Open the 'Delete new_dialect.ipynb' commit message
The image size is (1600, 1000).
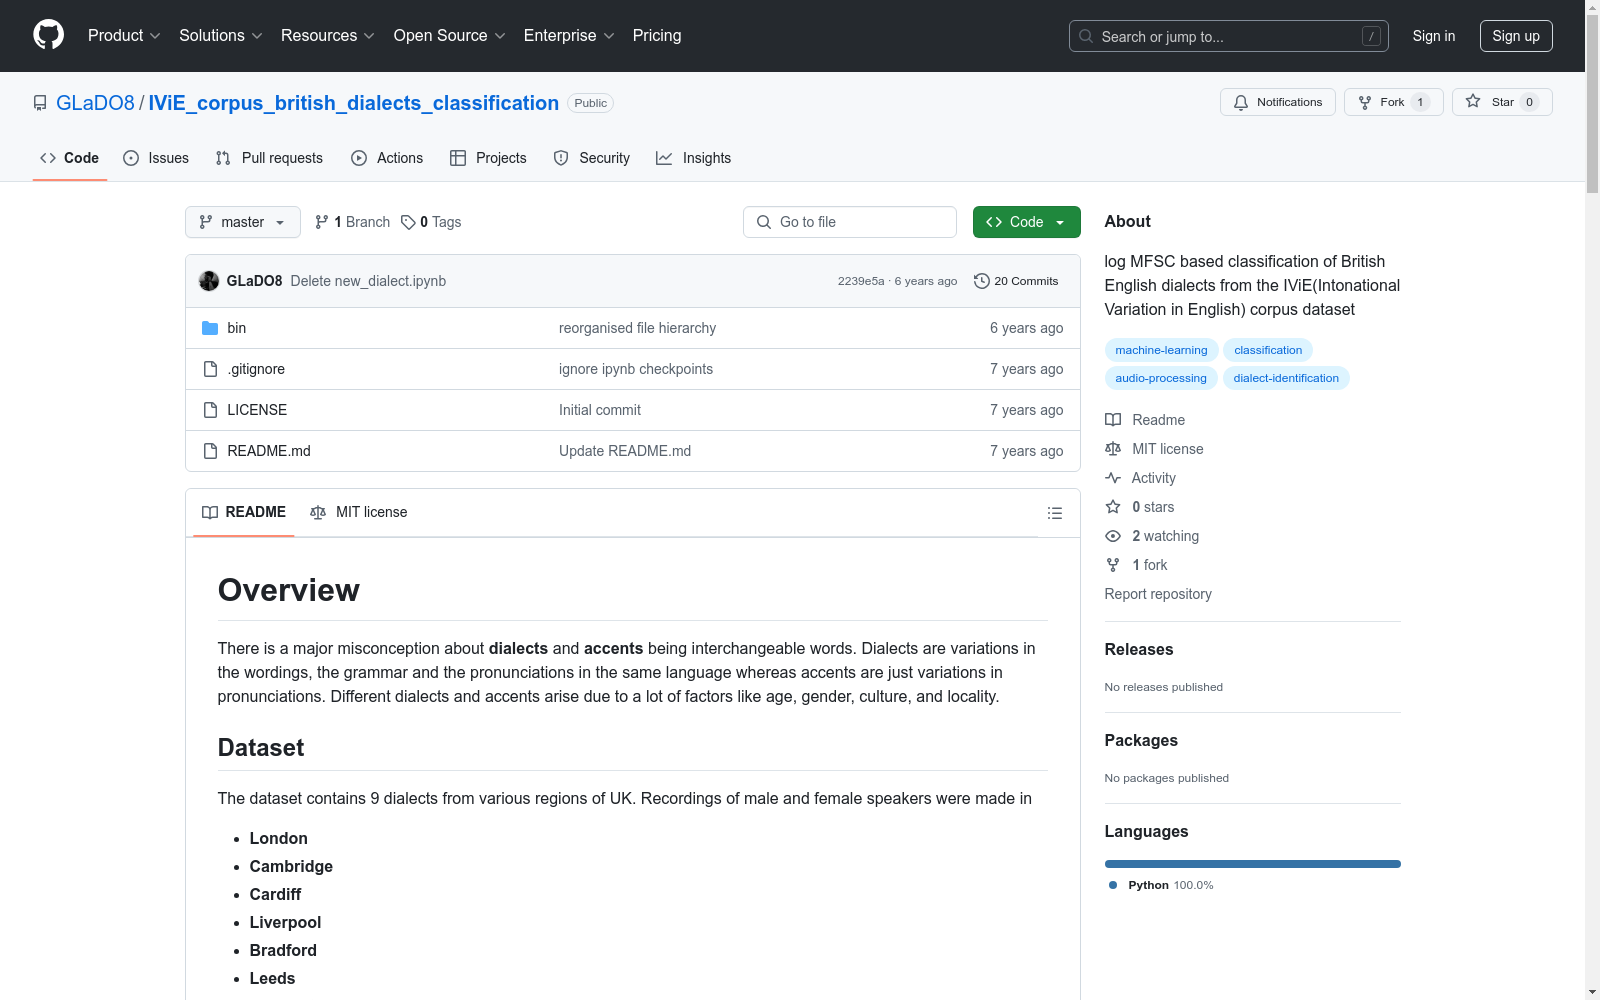(x=368, y=281)
